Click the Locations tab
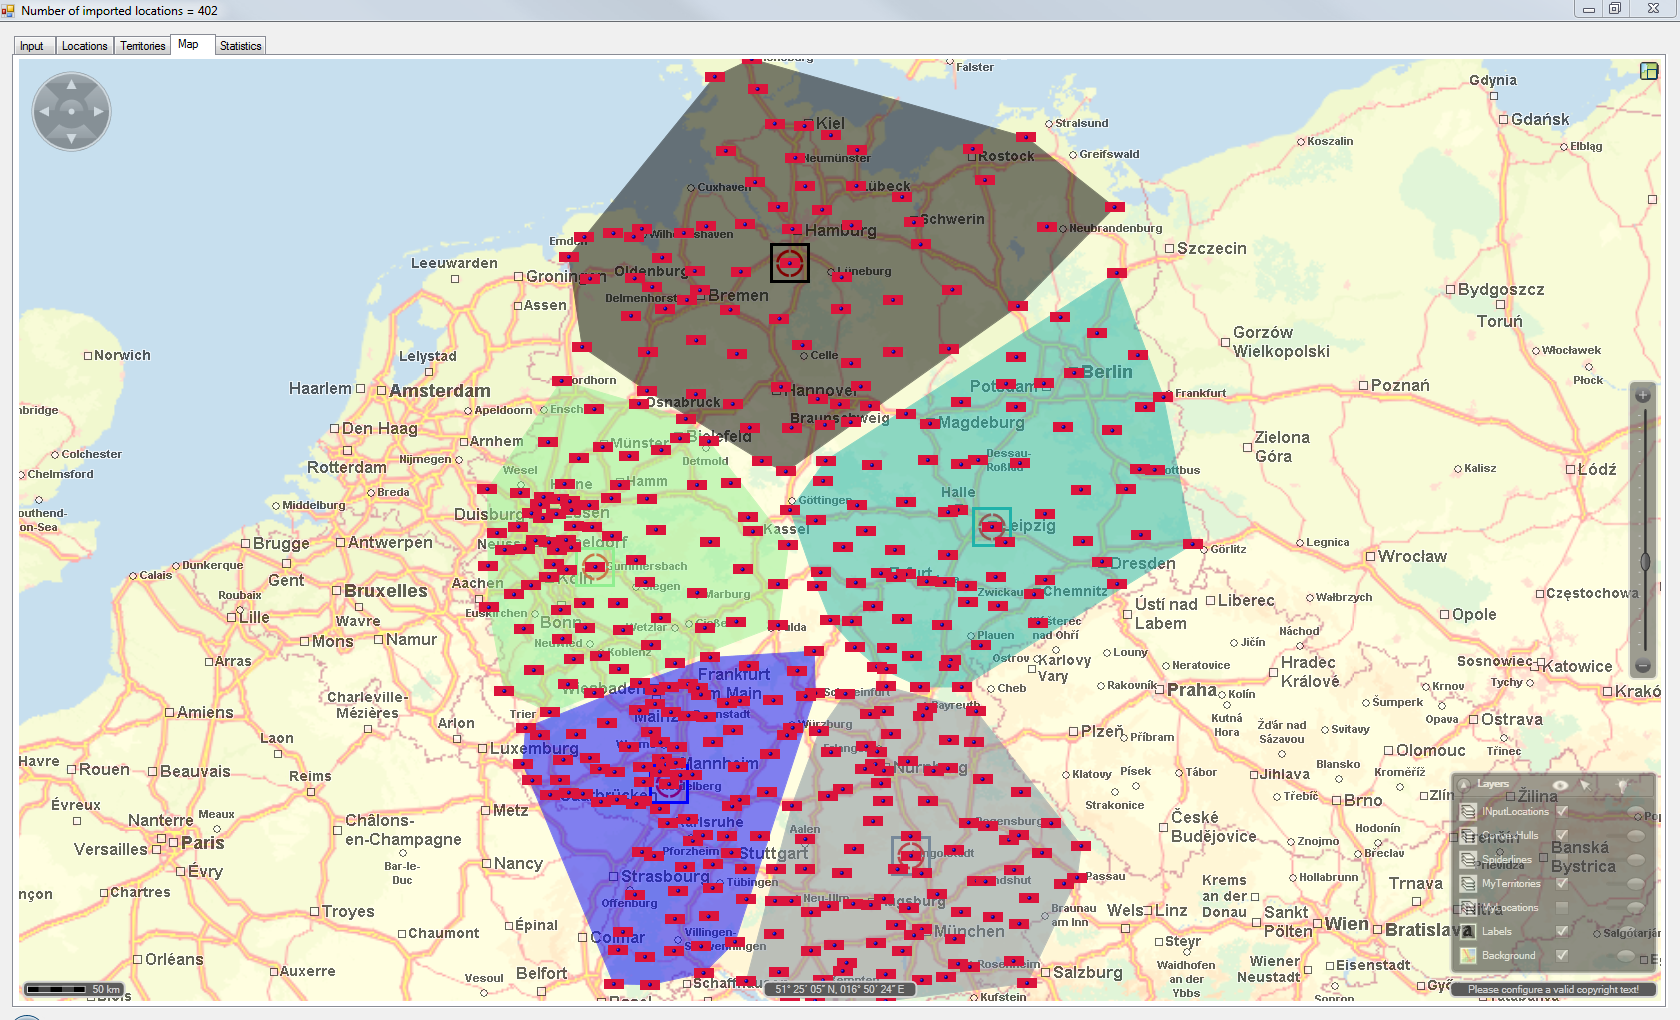The height and width of the screenshot is (1020, 1680). tap(84, 46)
